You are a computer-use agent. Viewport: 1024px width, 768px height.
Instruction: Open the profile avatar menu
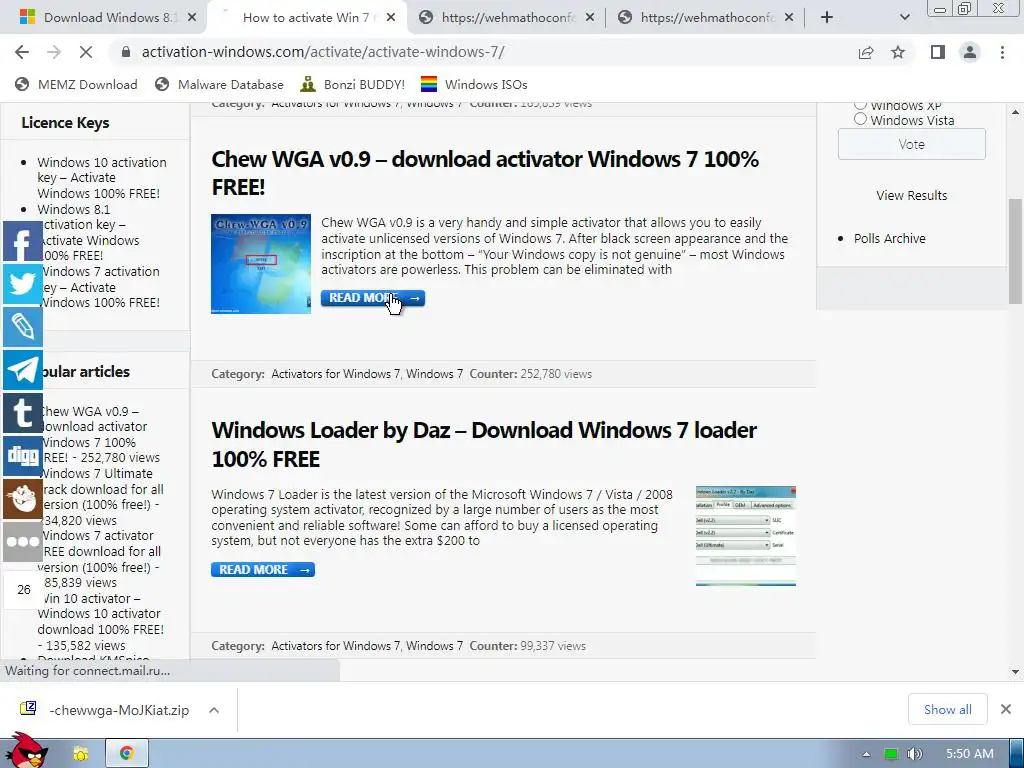[970, 52]
